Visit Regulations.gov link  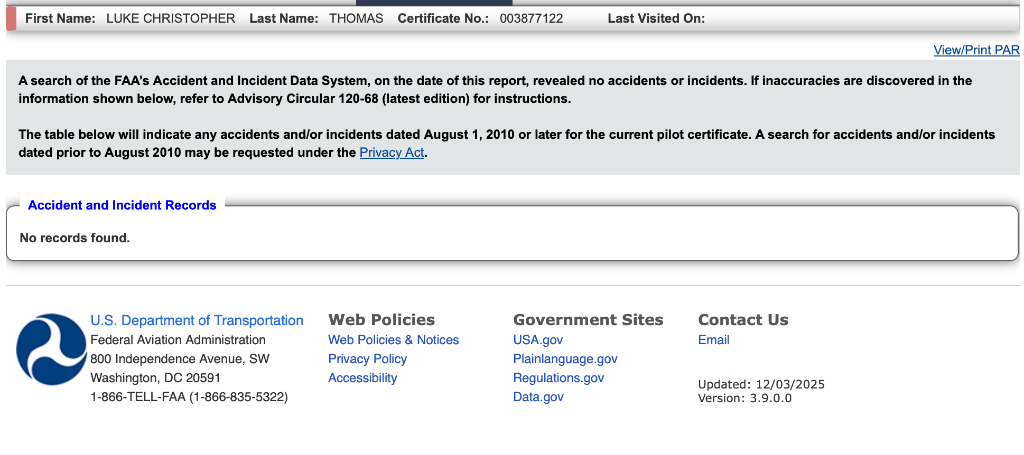558,377
